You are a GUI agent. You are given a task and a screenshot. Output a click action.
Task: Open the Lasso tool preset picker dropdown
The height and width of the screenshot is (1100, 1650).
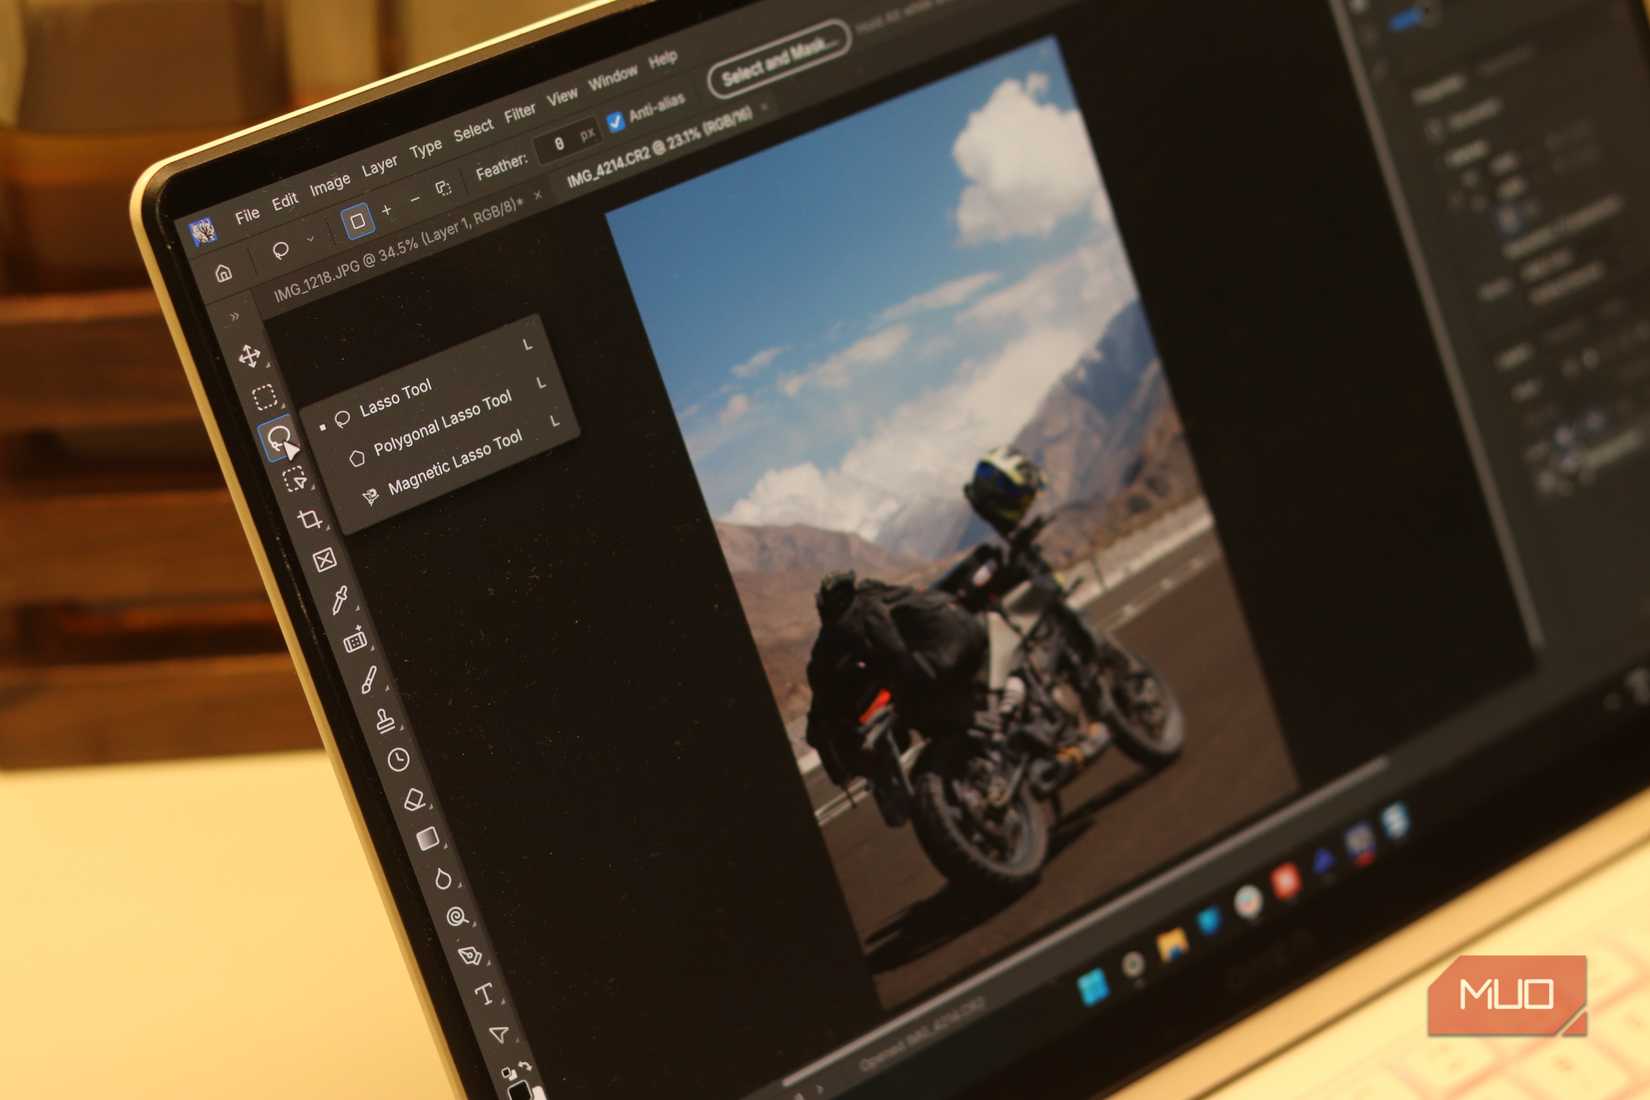pyautogui.click(x=310, y=239)
